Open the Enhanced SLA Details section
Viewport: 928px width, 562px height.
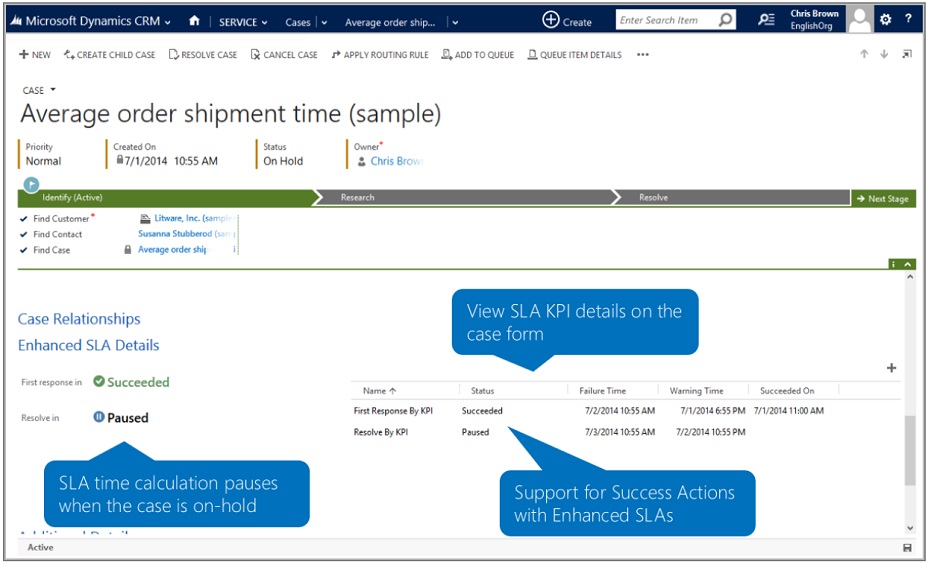(x=89, y=345)
